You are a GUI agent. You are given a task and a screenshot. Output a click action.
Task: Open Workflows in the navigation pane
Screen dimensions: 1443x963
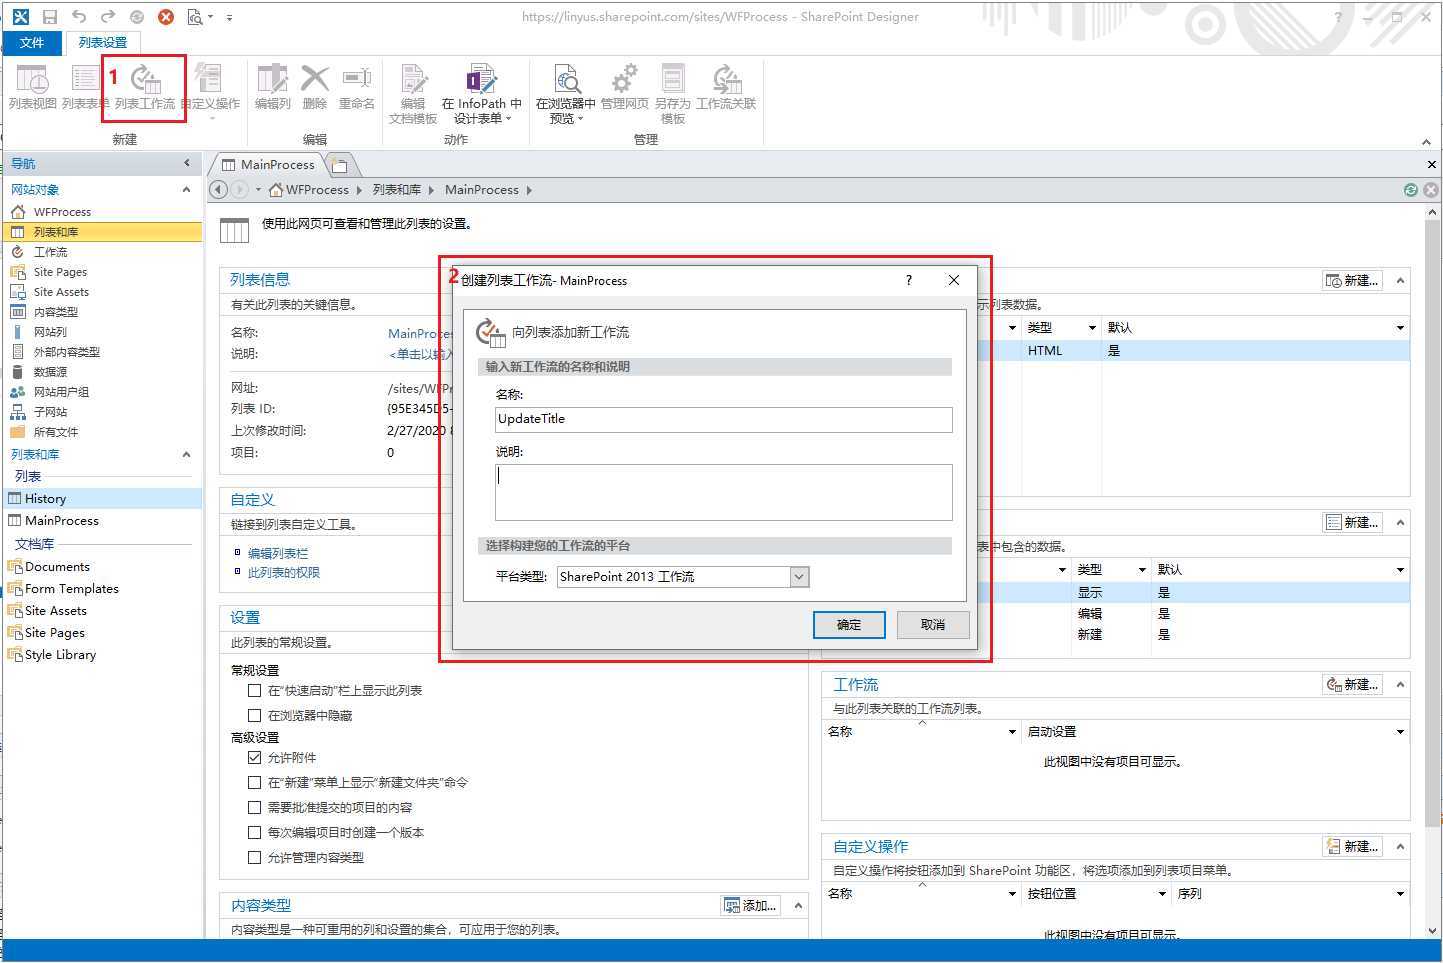click(50, 252)
